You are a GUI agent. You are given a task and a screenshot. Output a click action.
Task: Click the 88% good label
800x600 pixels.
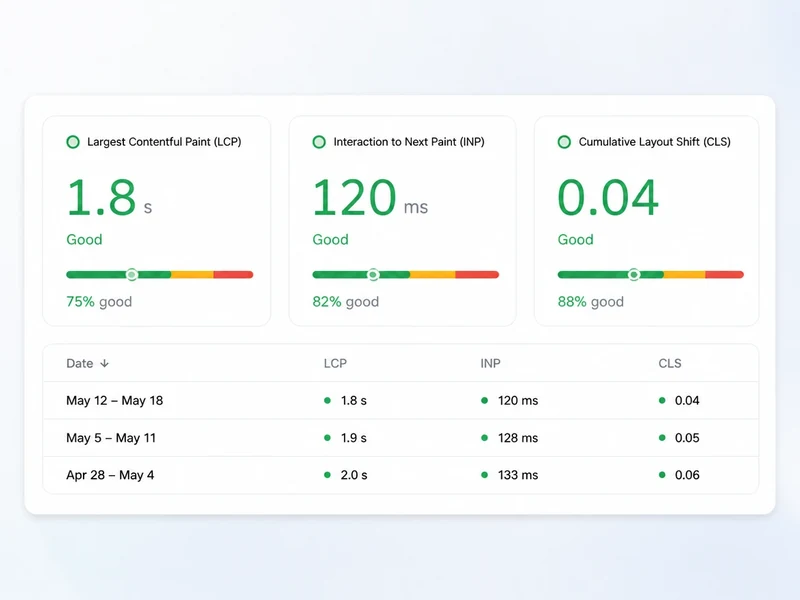point(591,302)
